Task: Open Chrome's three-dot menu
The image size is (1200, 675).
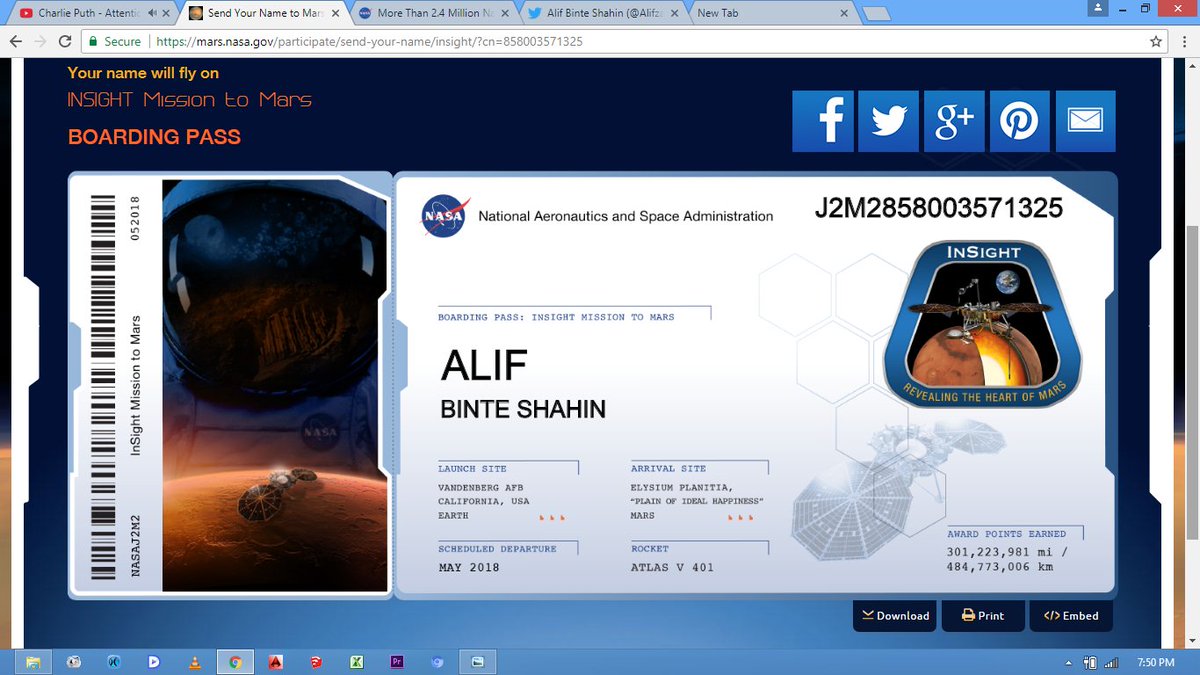Action: 1184,42
